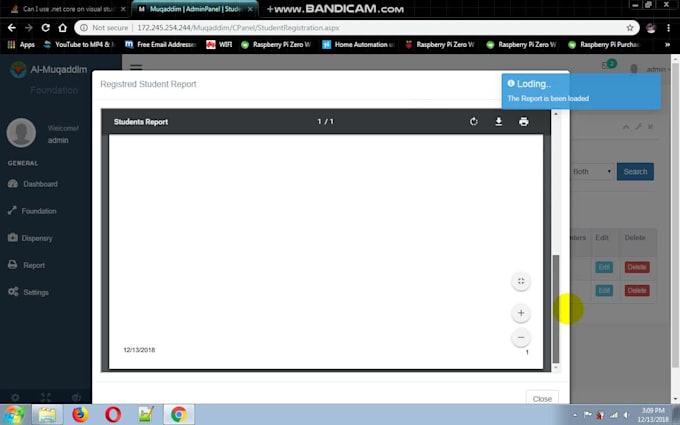
Task: Click the address bar URL
Action: (238, 28)
